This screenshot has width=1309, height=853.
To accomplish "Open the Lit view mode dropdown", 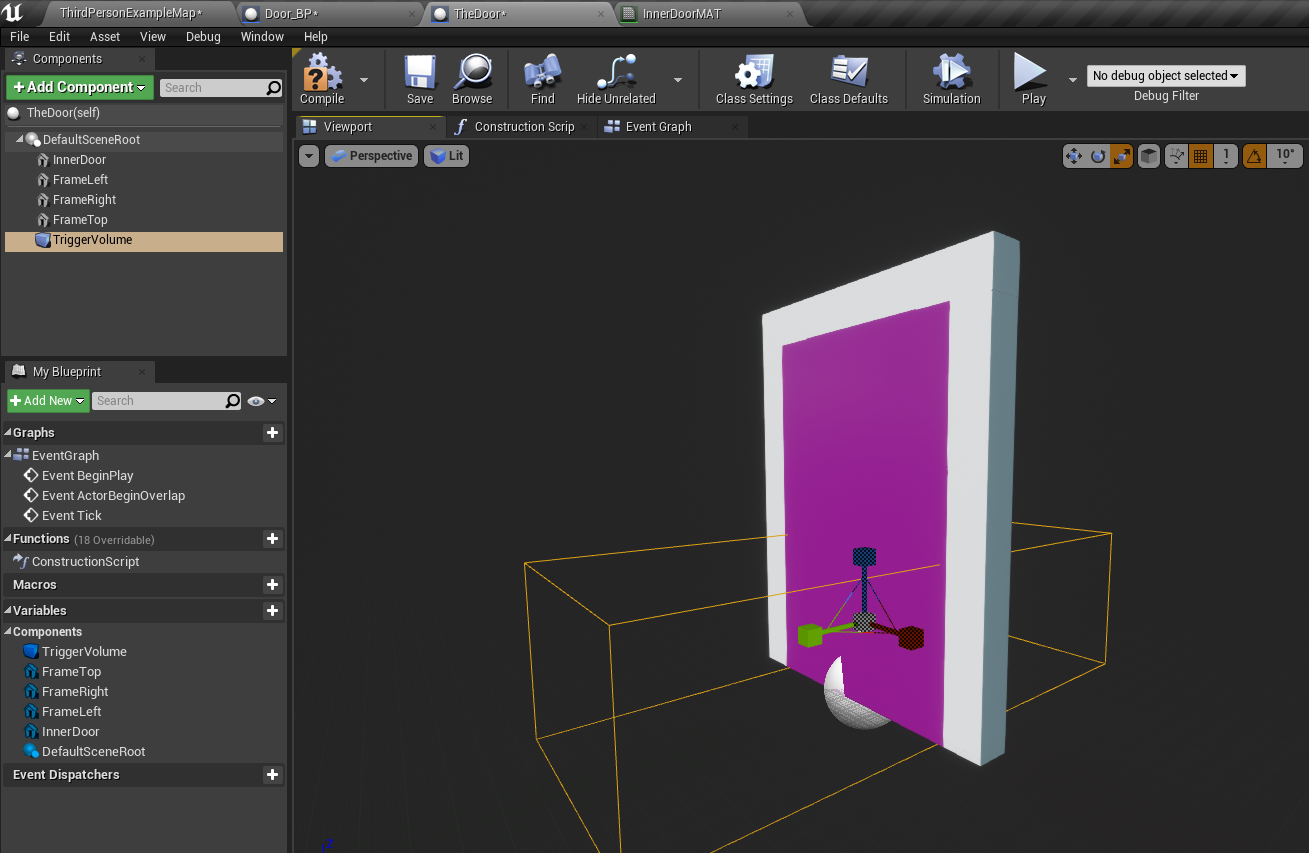I will point(446,156).
